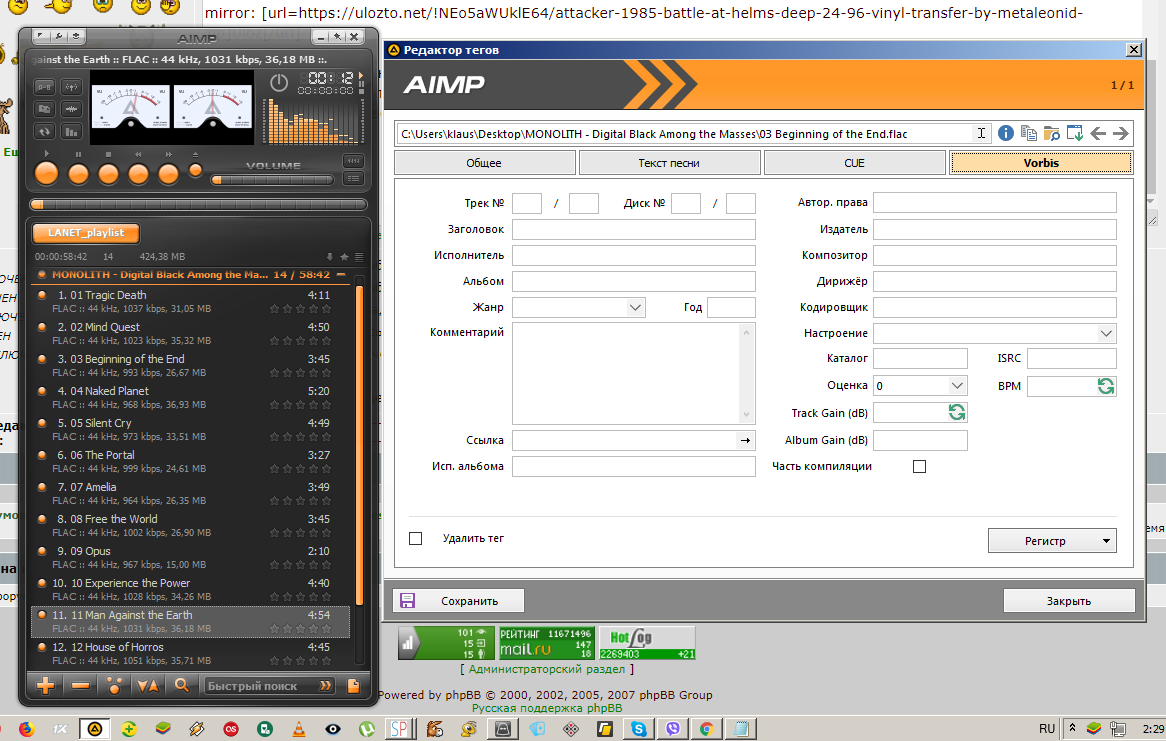Stop playback in AIMP player

pyautogui.click(x=109, y=173)
